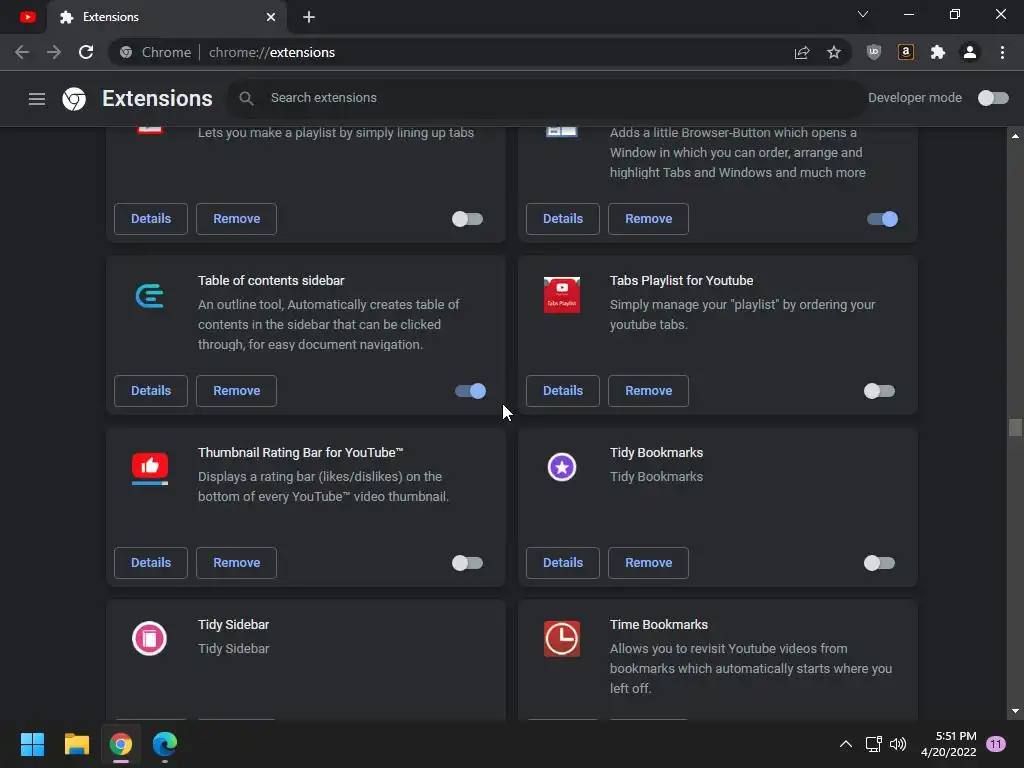This screenshot has height=768, width=1024.
Task: Expand the tab search chevron in title bar
Action: coord(863,14)
